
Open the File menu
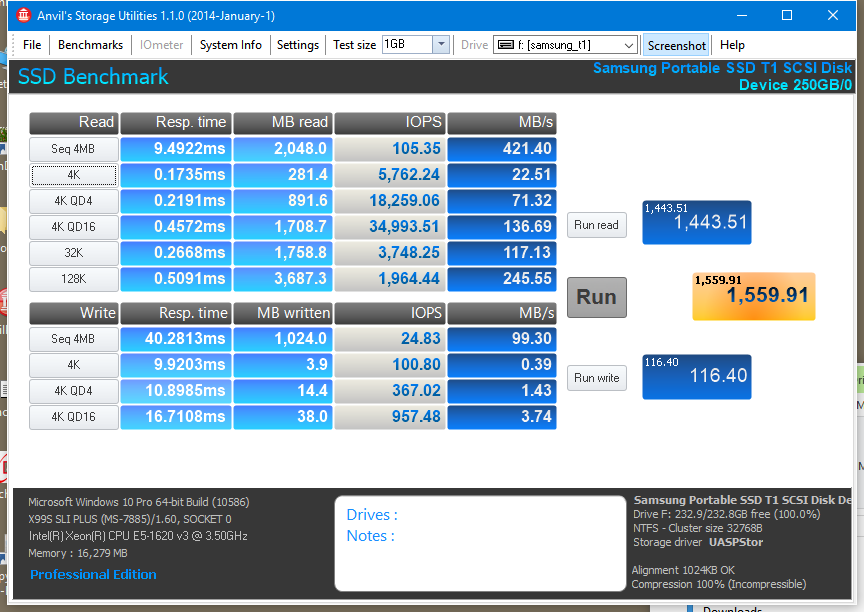coord(32,45)
